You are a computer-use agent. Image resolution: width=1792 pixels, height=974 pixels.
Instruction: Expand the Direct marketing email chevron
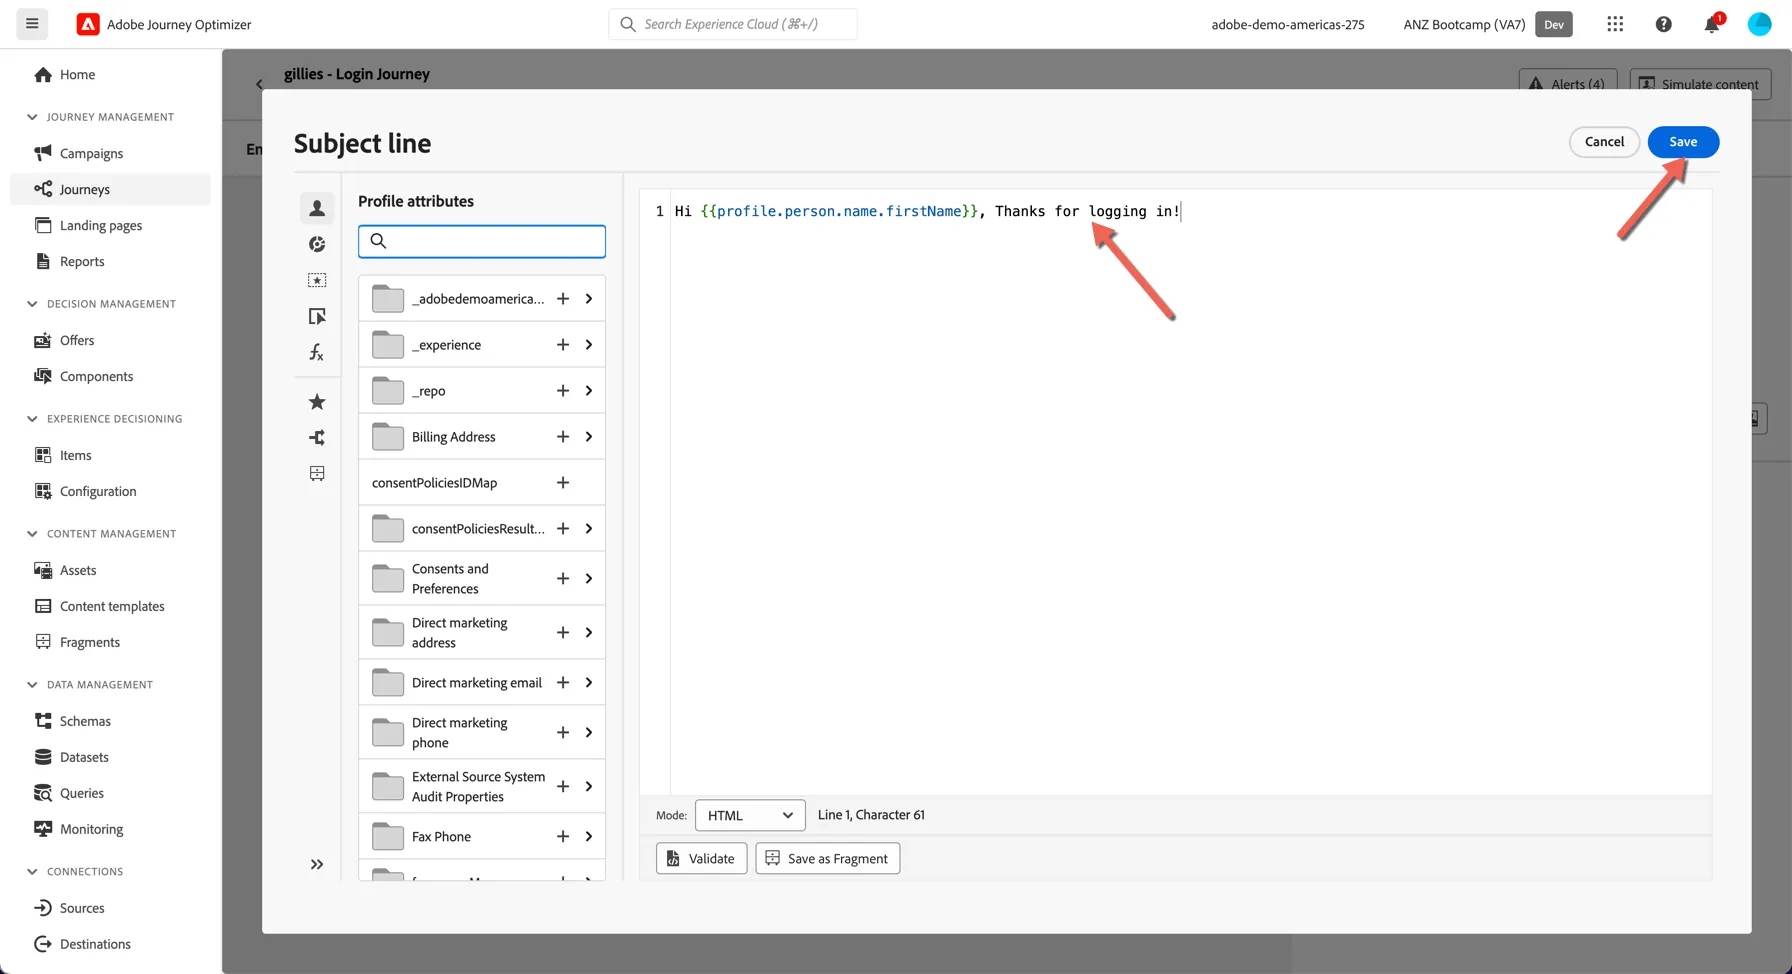tap(589, 683)
